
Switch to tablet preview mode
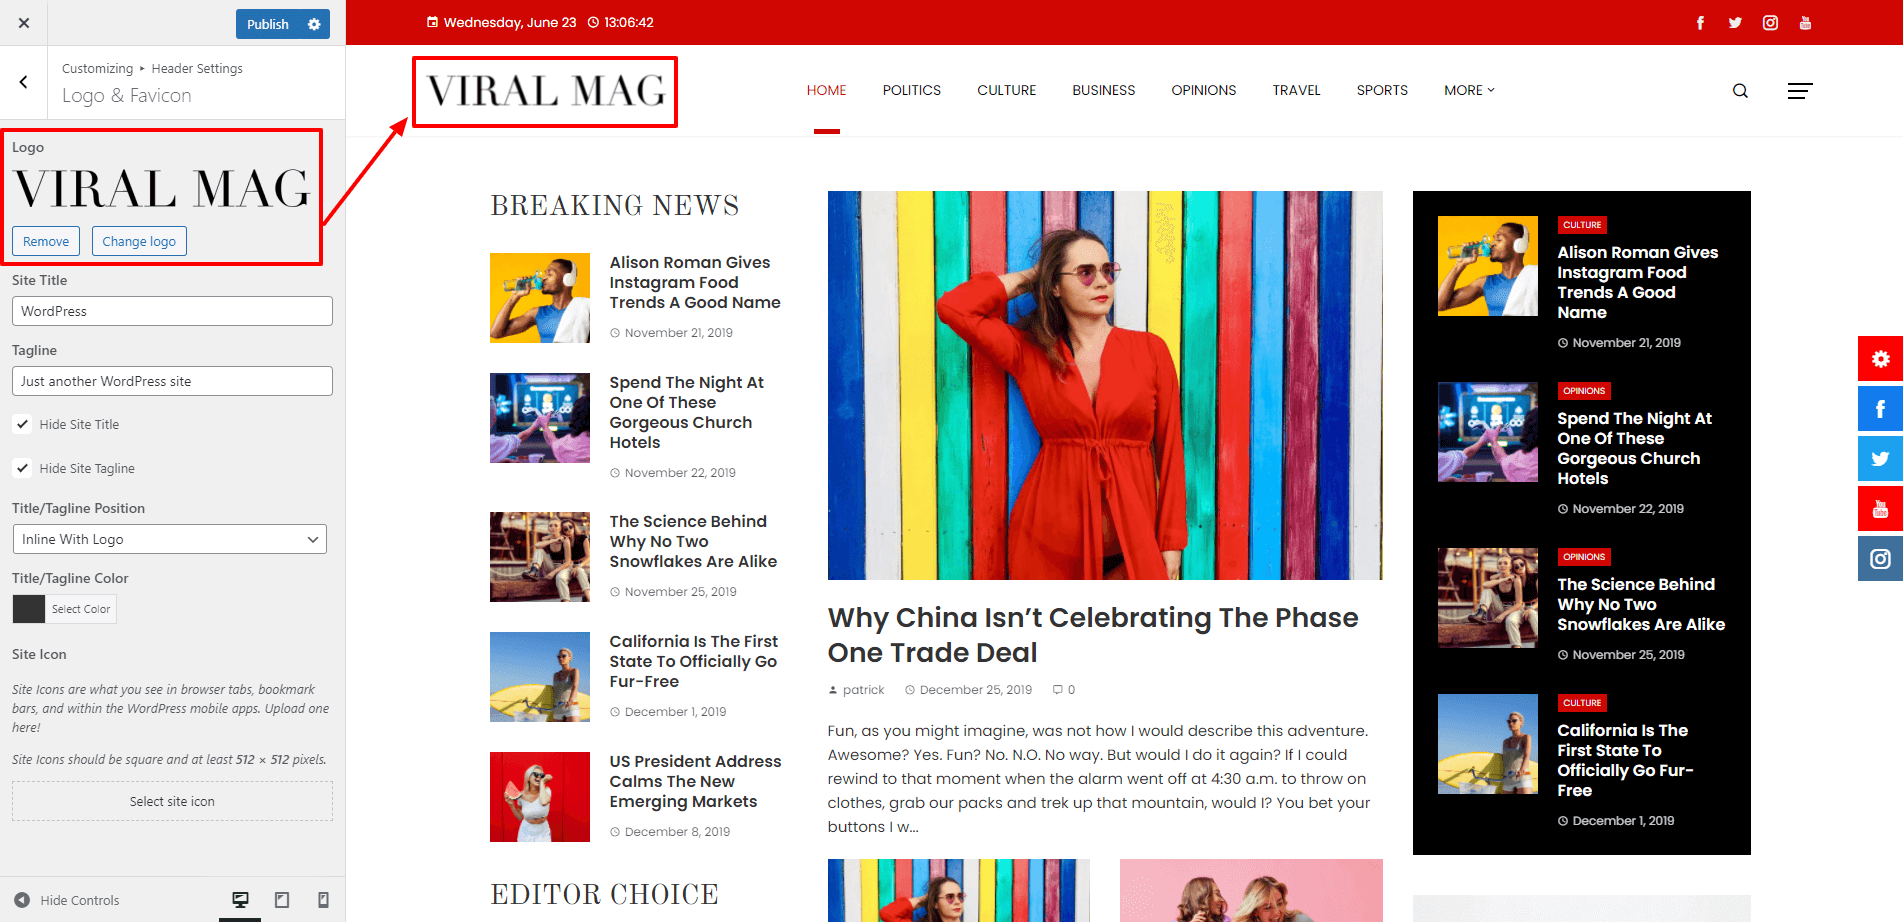point(282,900)
